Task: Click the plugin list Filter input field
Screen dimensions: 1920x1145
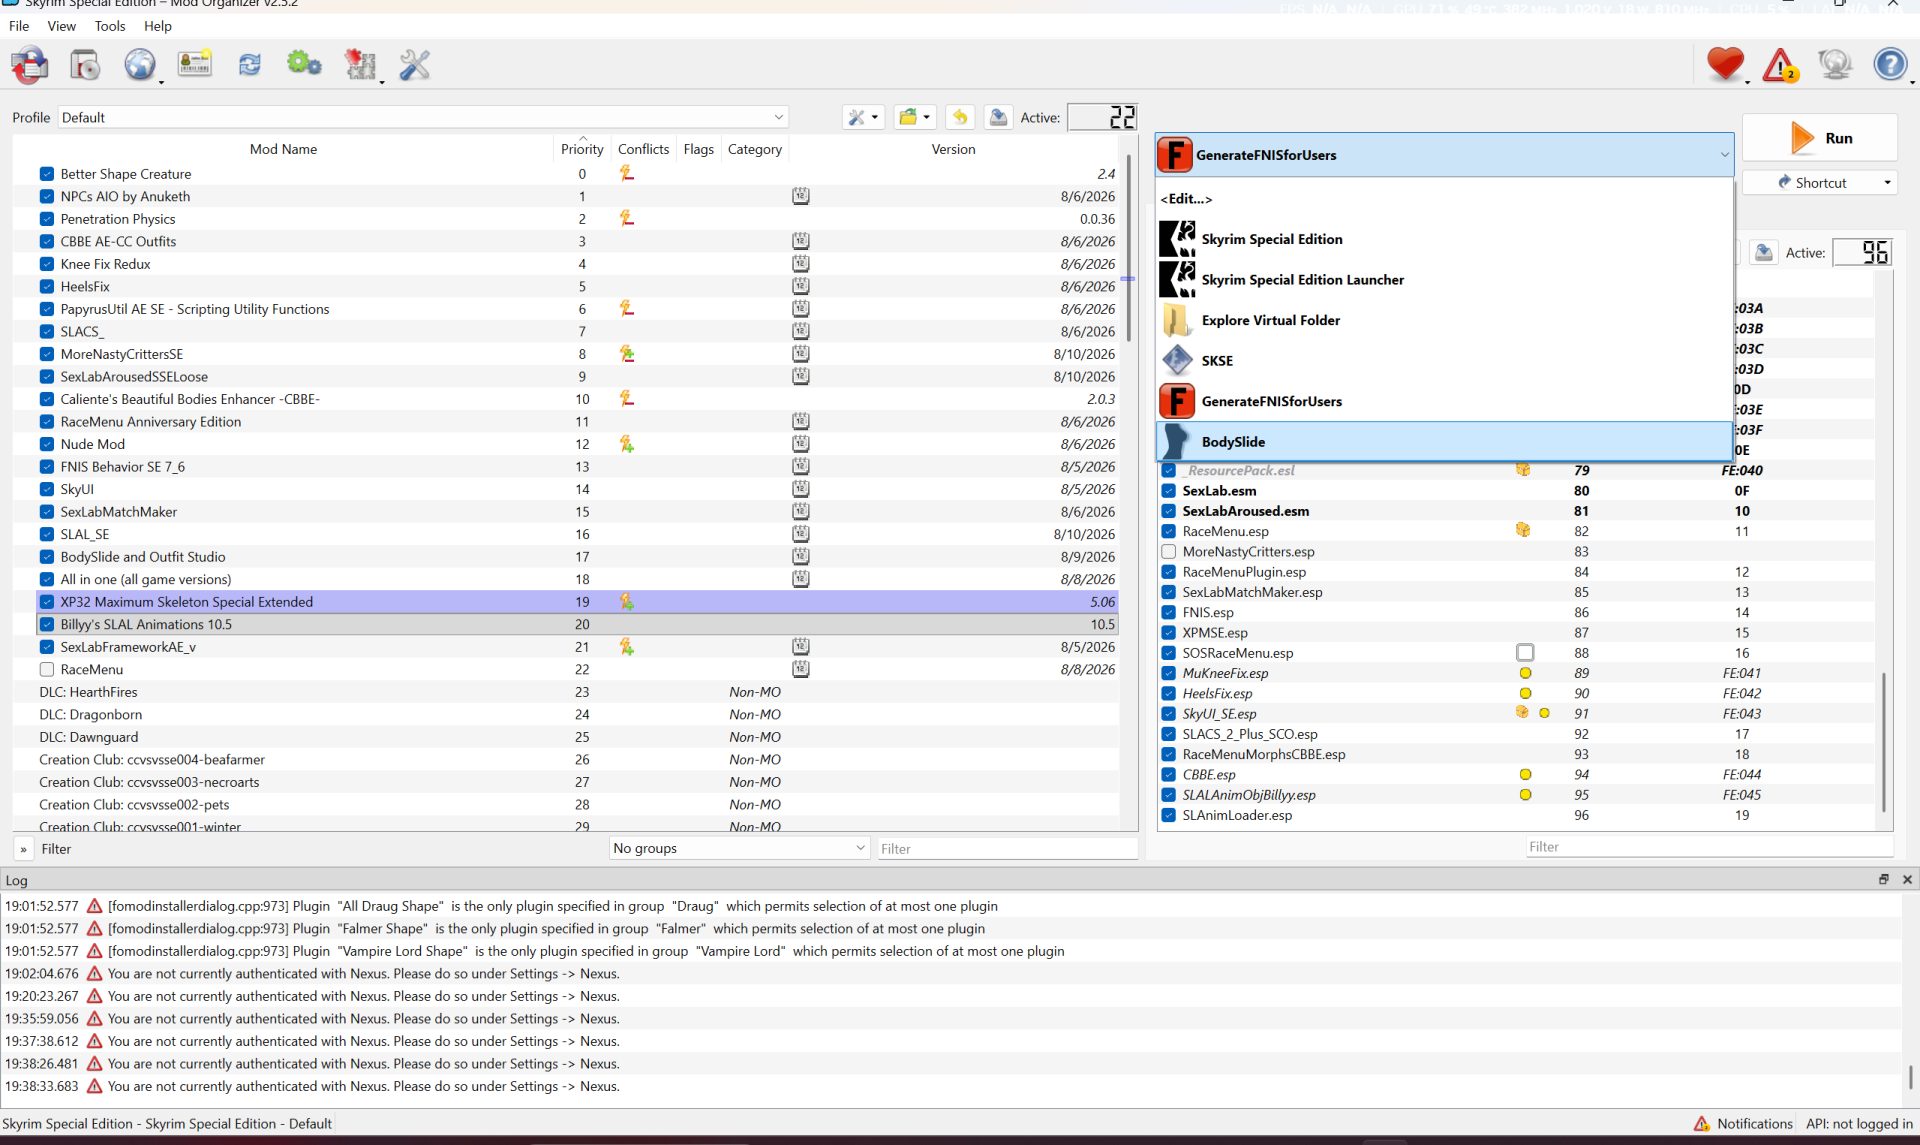Action: pos(1708,847)
